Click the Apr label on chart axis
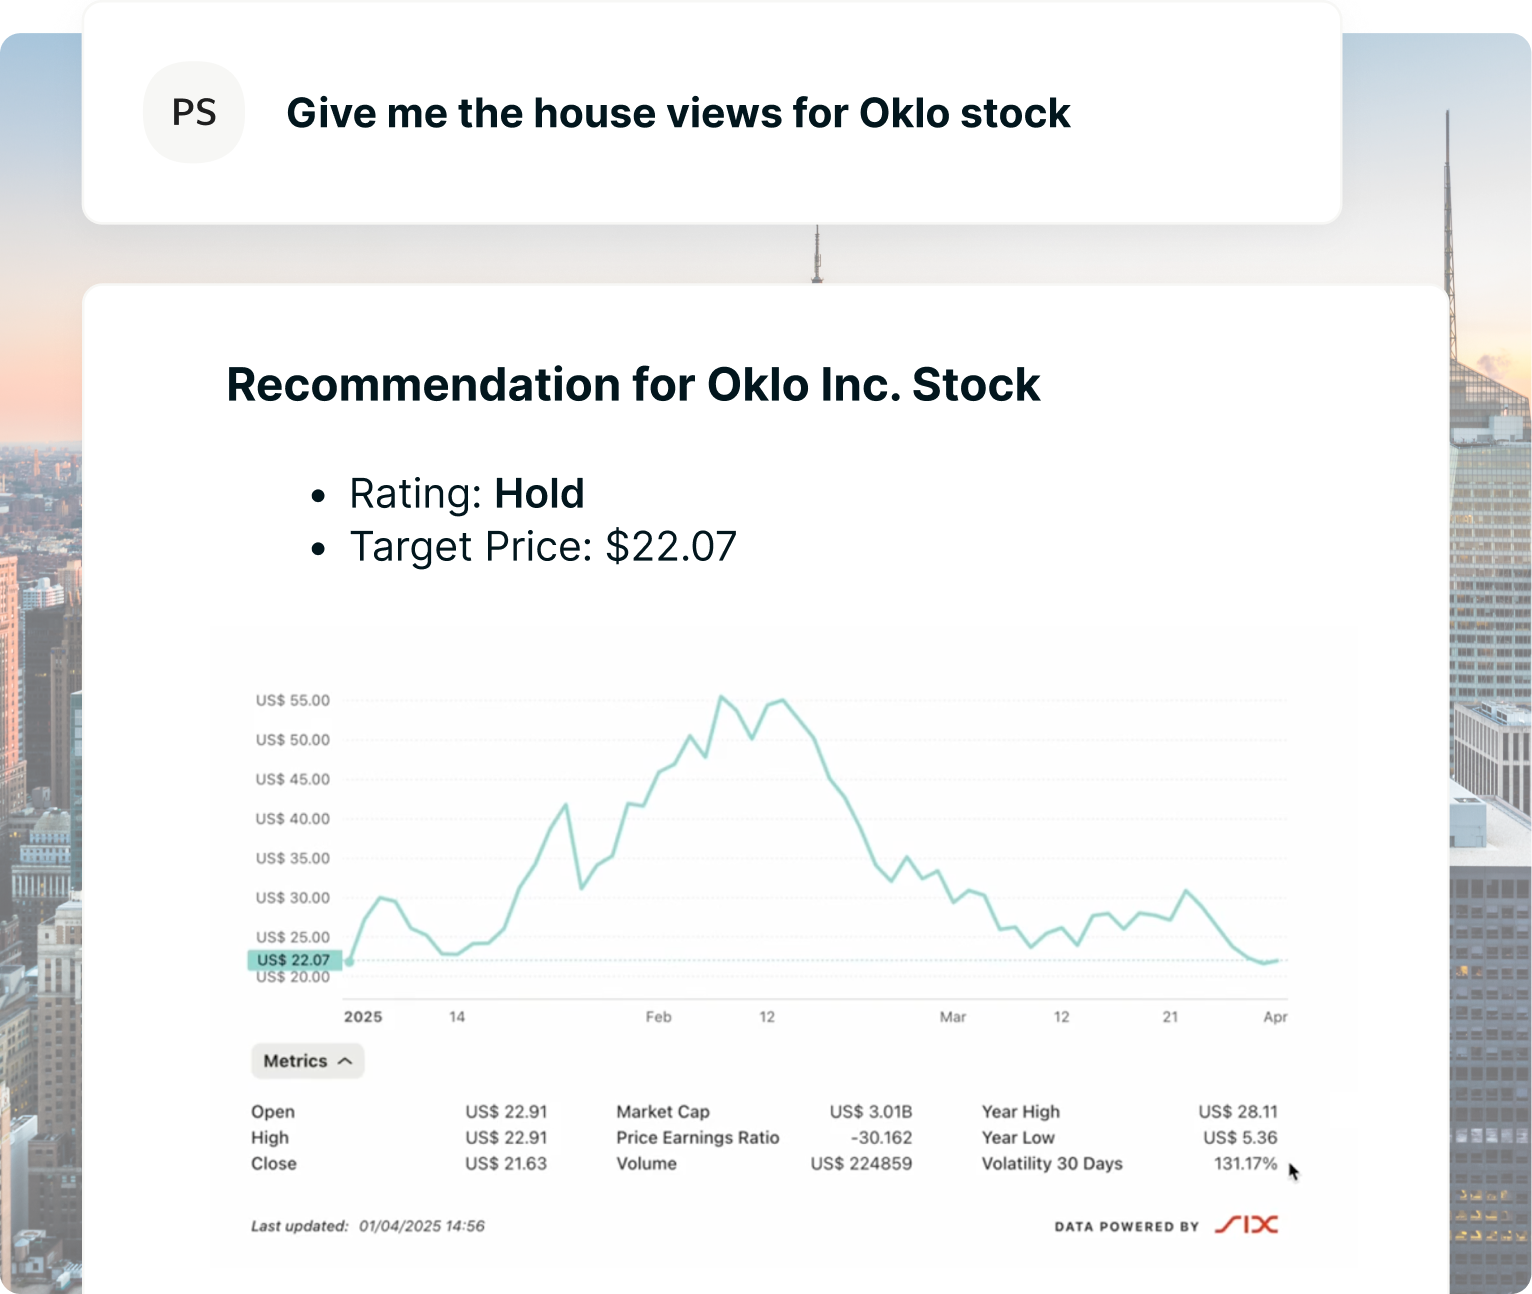 pyautogui.click(x=1275, y=1017)
